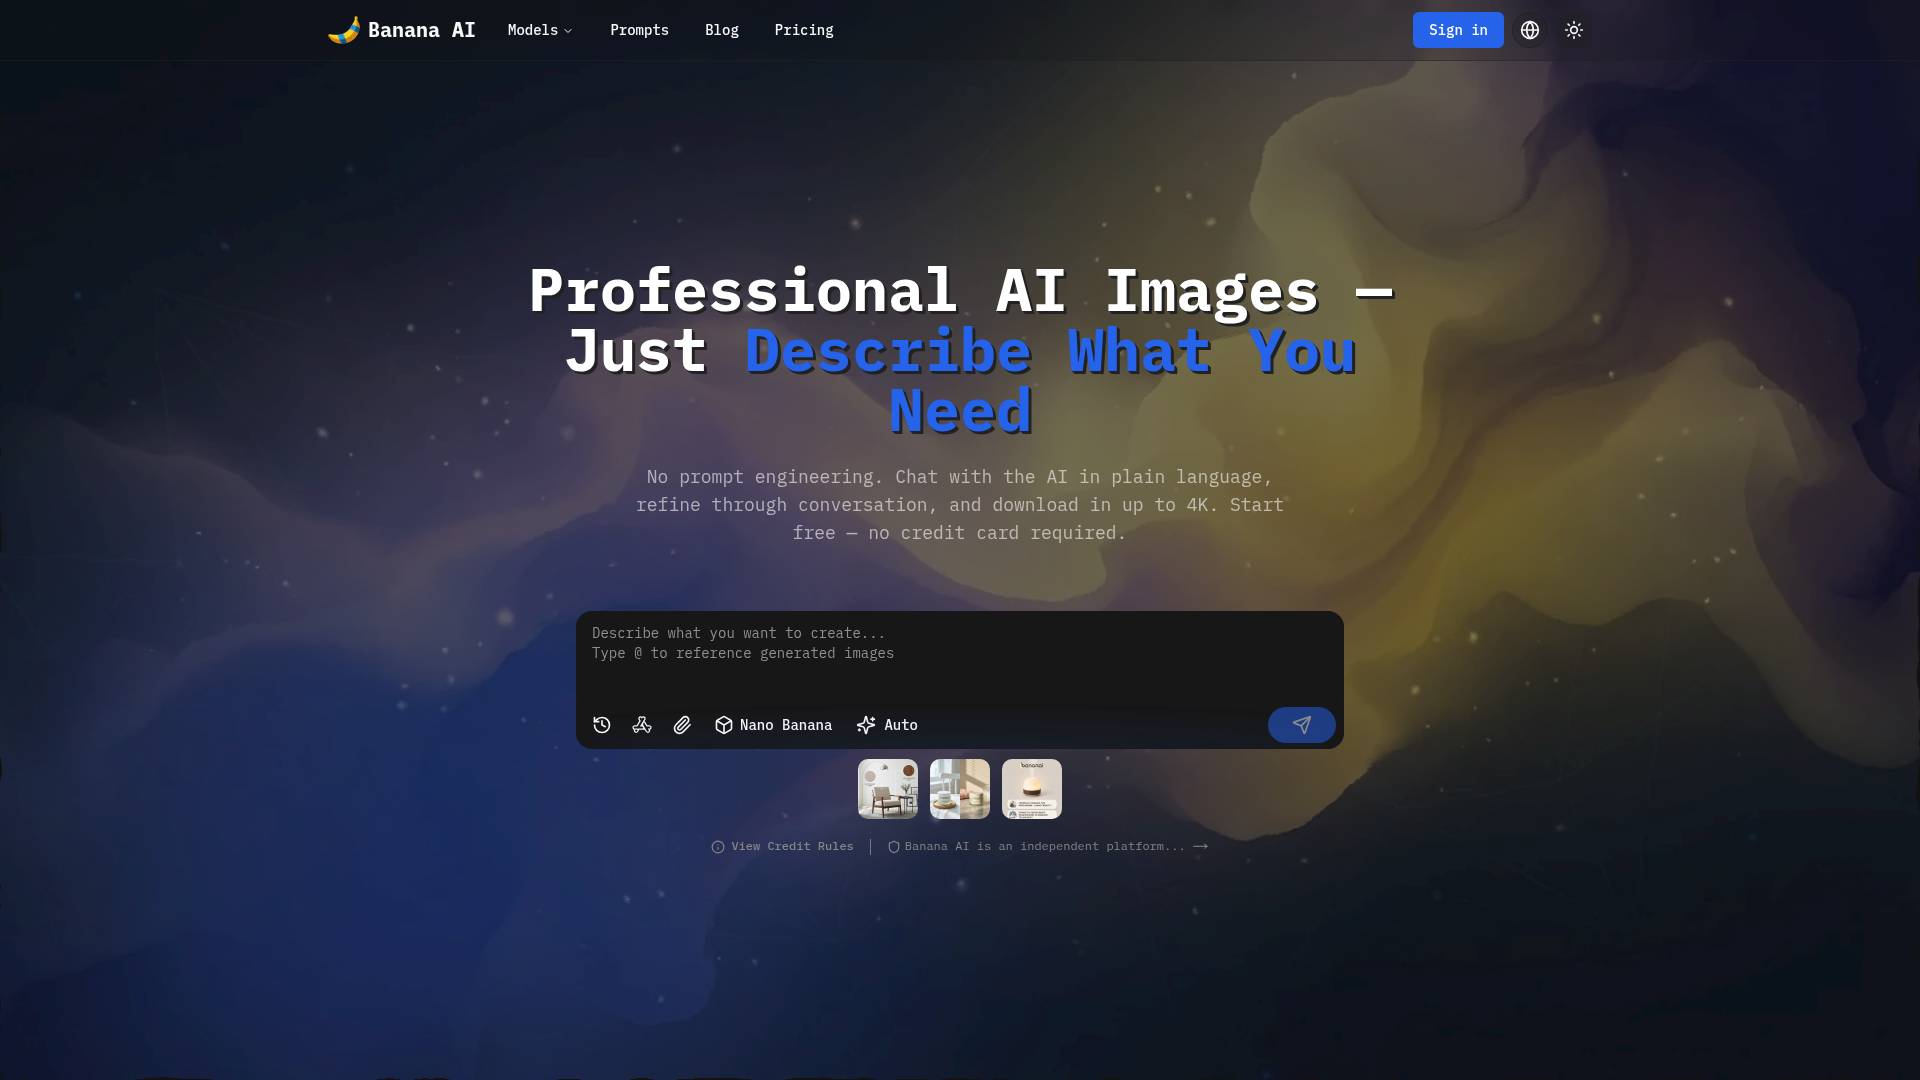Screen dimensions: 1920x1080
Task: Switch the model away from Nano Banana
Action: (x=772, y=724)
